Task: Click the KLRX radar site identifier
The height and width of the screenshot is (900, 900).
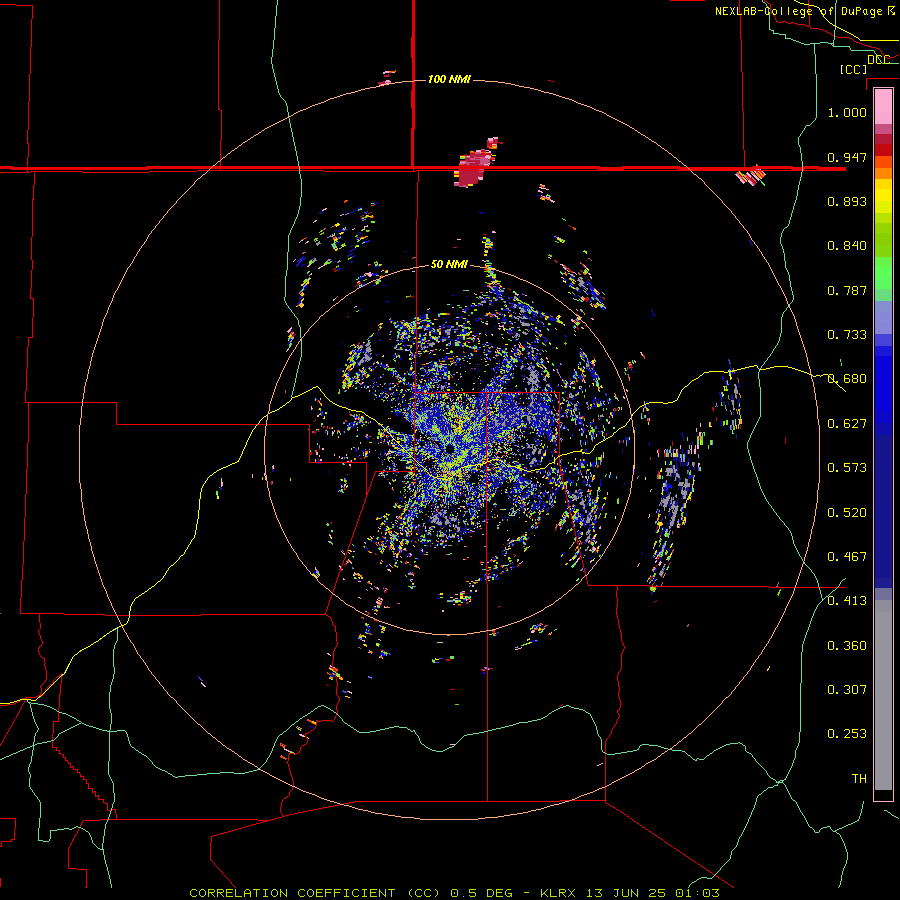Action: tap(559, 893)
